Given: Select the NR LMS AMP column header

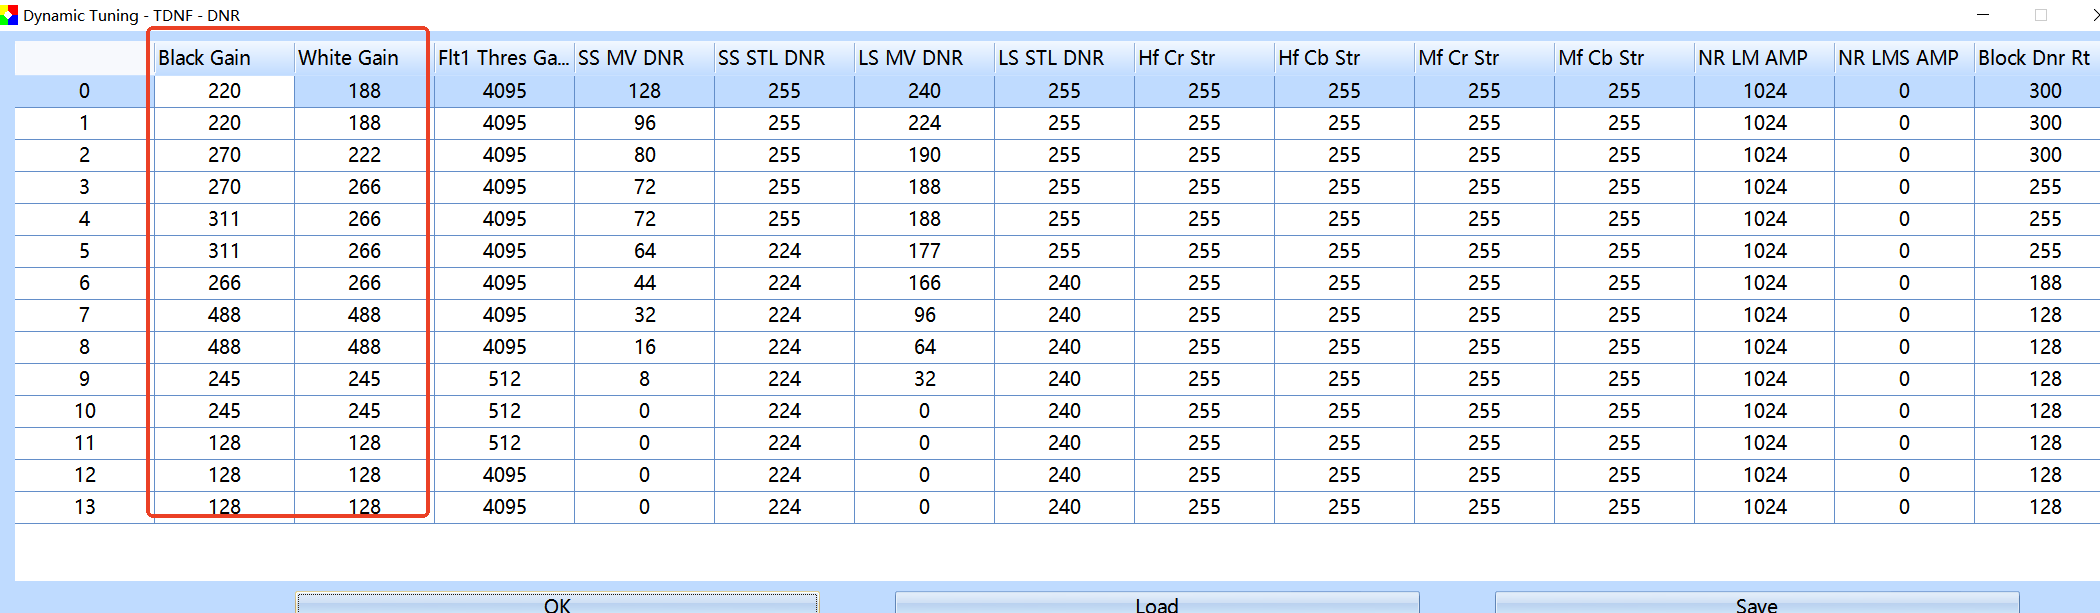Looking at the screenshot, I should [x=1904, y=58].
